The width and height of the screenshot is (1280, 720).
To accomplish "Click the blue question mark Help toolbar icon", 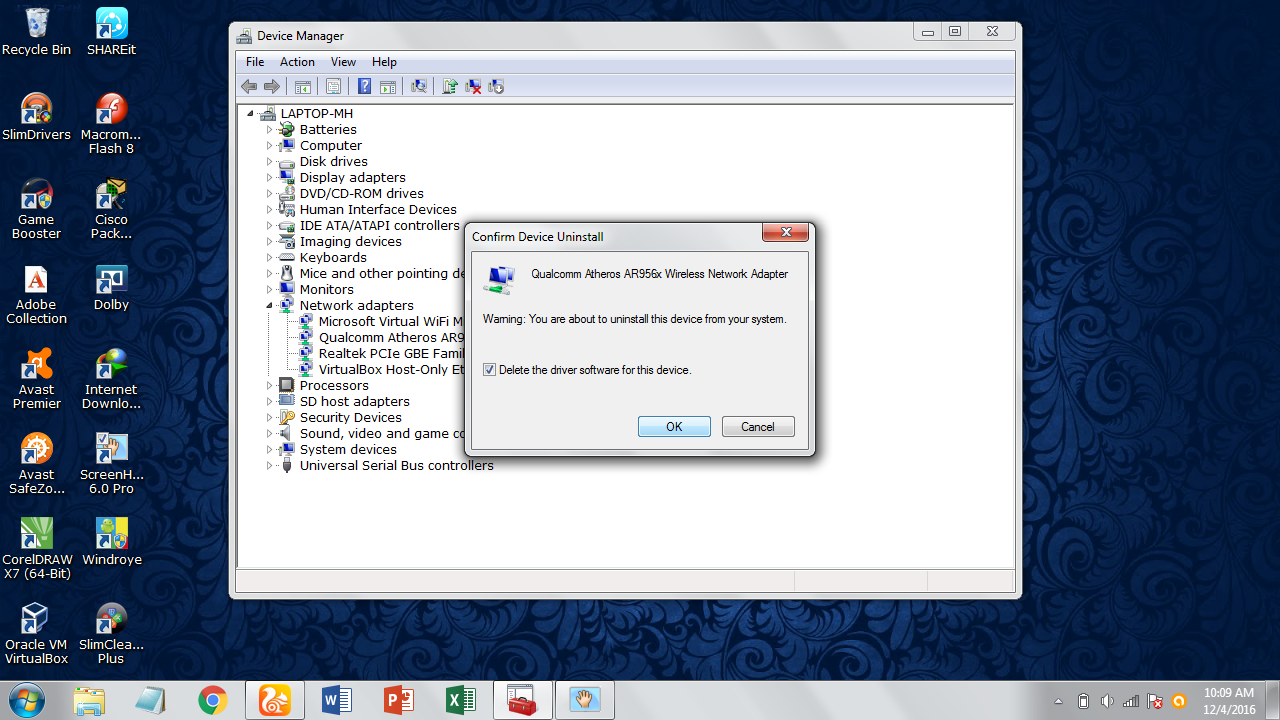I will click(x=365, y=87).
